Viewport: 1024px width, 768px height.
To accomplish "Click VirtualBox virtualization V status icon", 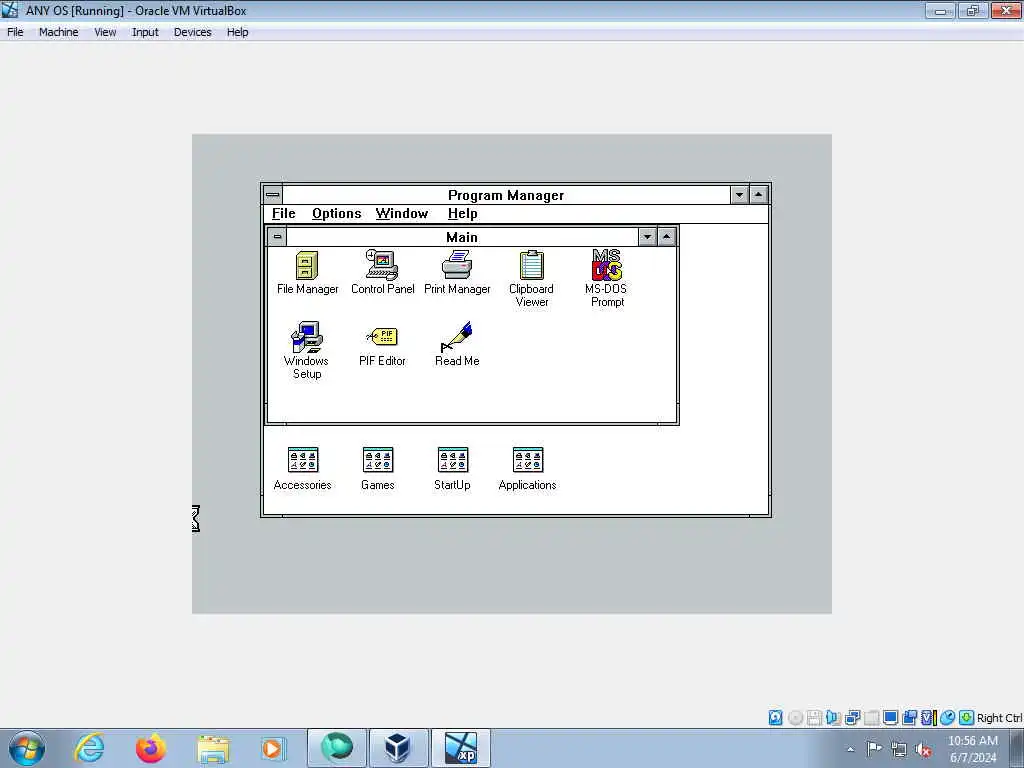I will pos(927,718).
